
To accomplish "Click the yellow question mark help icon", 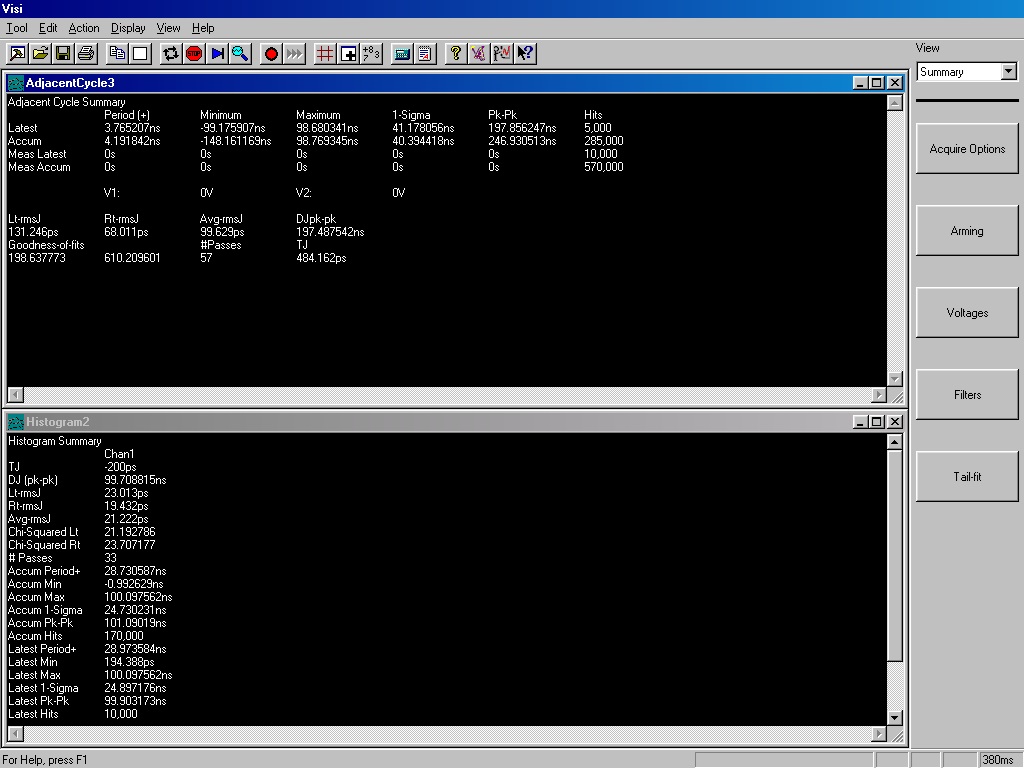I will point(456,54).
